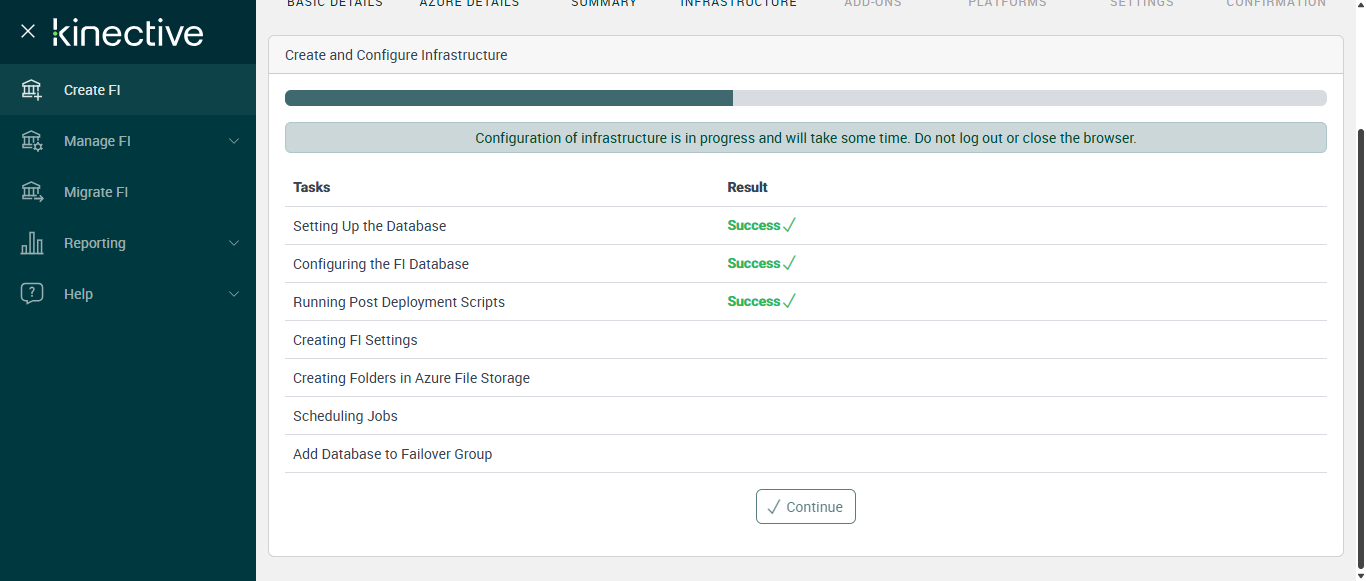Click the Success result for Running Post Deployment Scripts
This screenshot has height=581, width=1366.
point(754,302)
